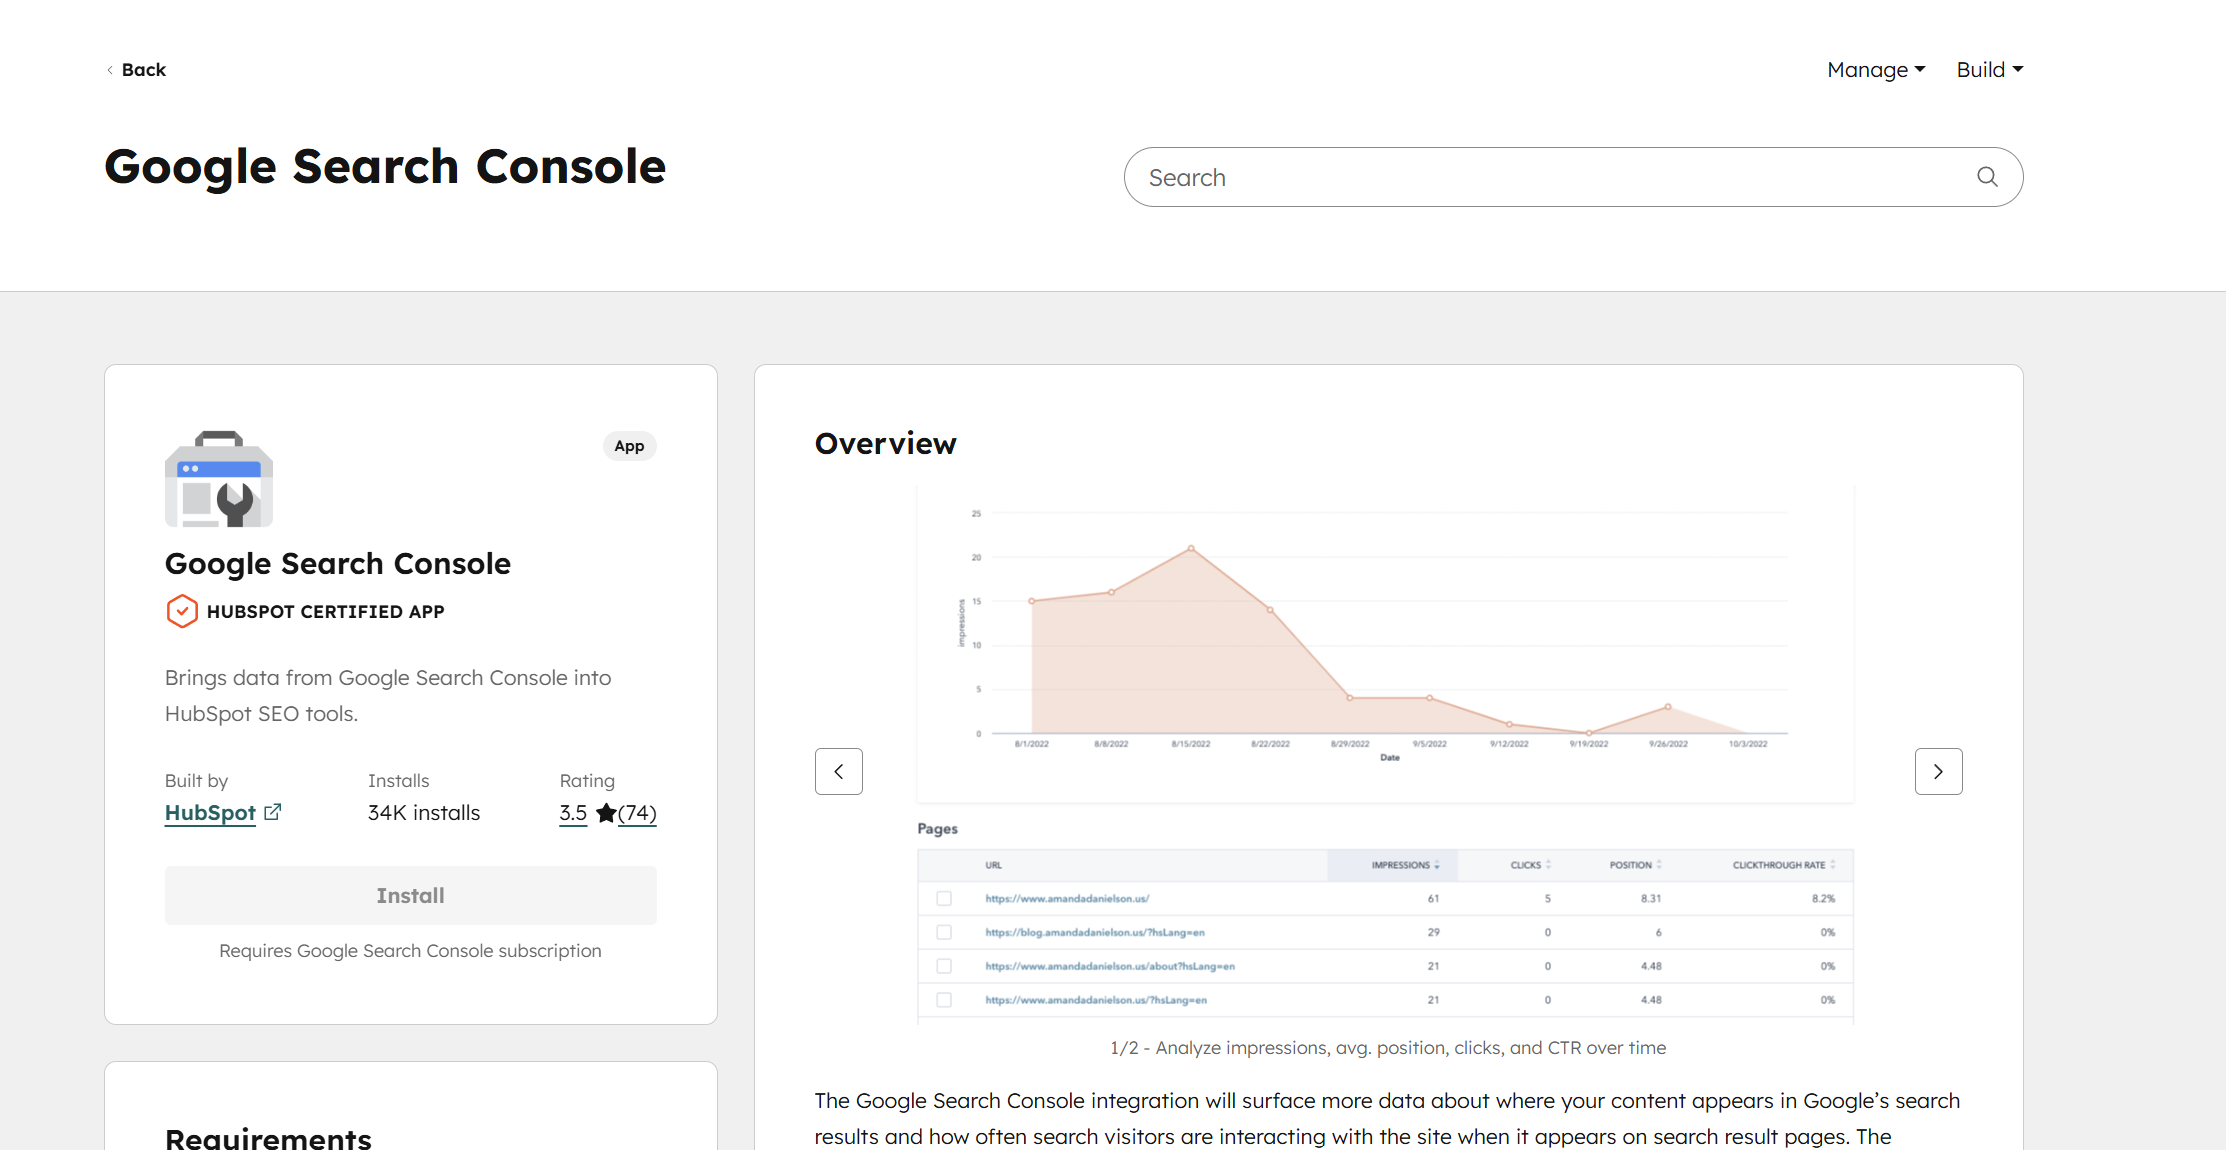The height and width of the screenshot is (1150, 2226).
Task: Click the magnifying glass search icon
Action: click(1987, 177)
